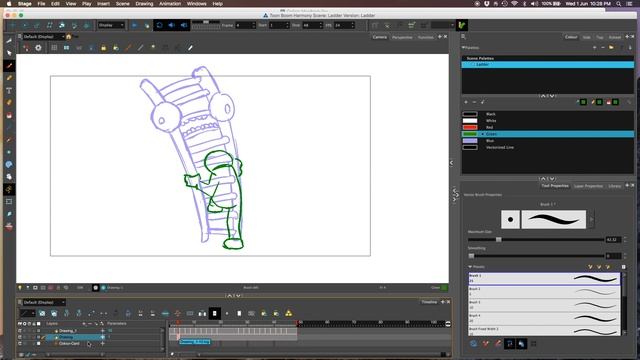
Task: Toggle the first green colour lock box
Action: pyautogui.click(x=584, y=102)
